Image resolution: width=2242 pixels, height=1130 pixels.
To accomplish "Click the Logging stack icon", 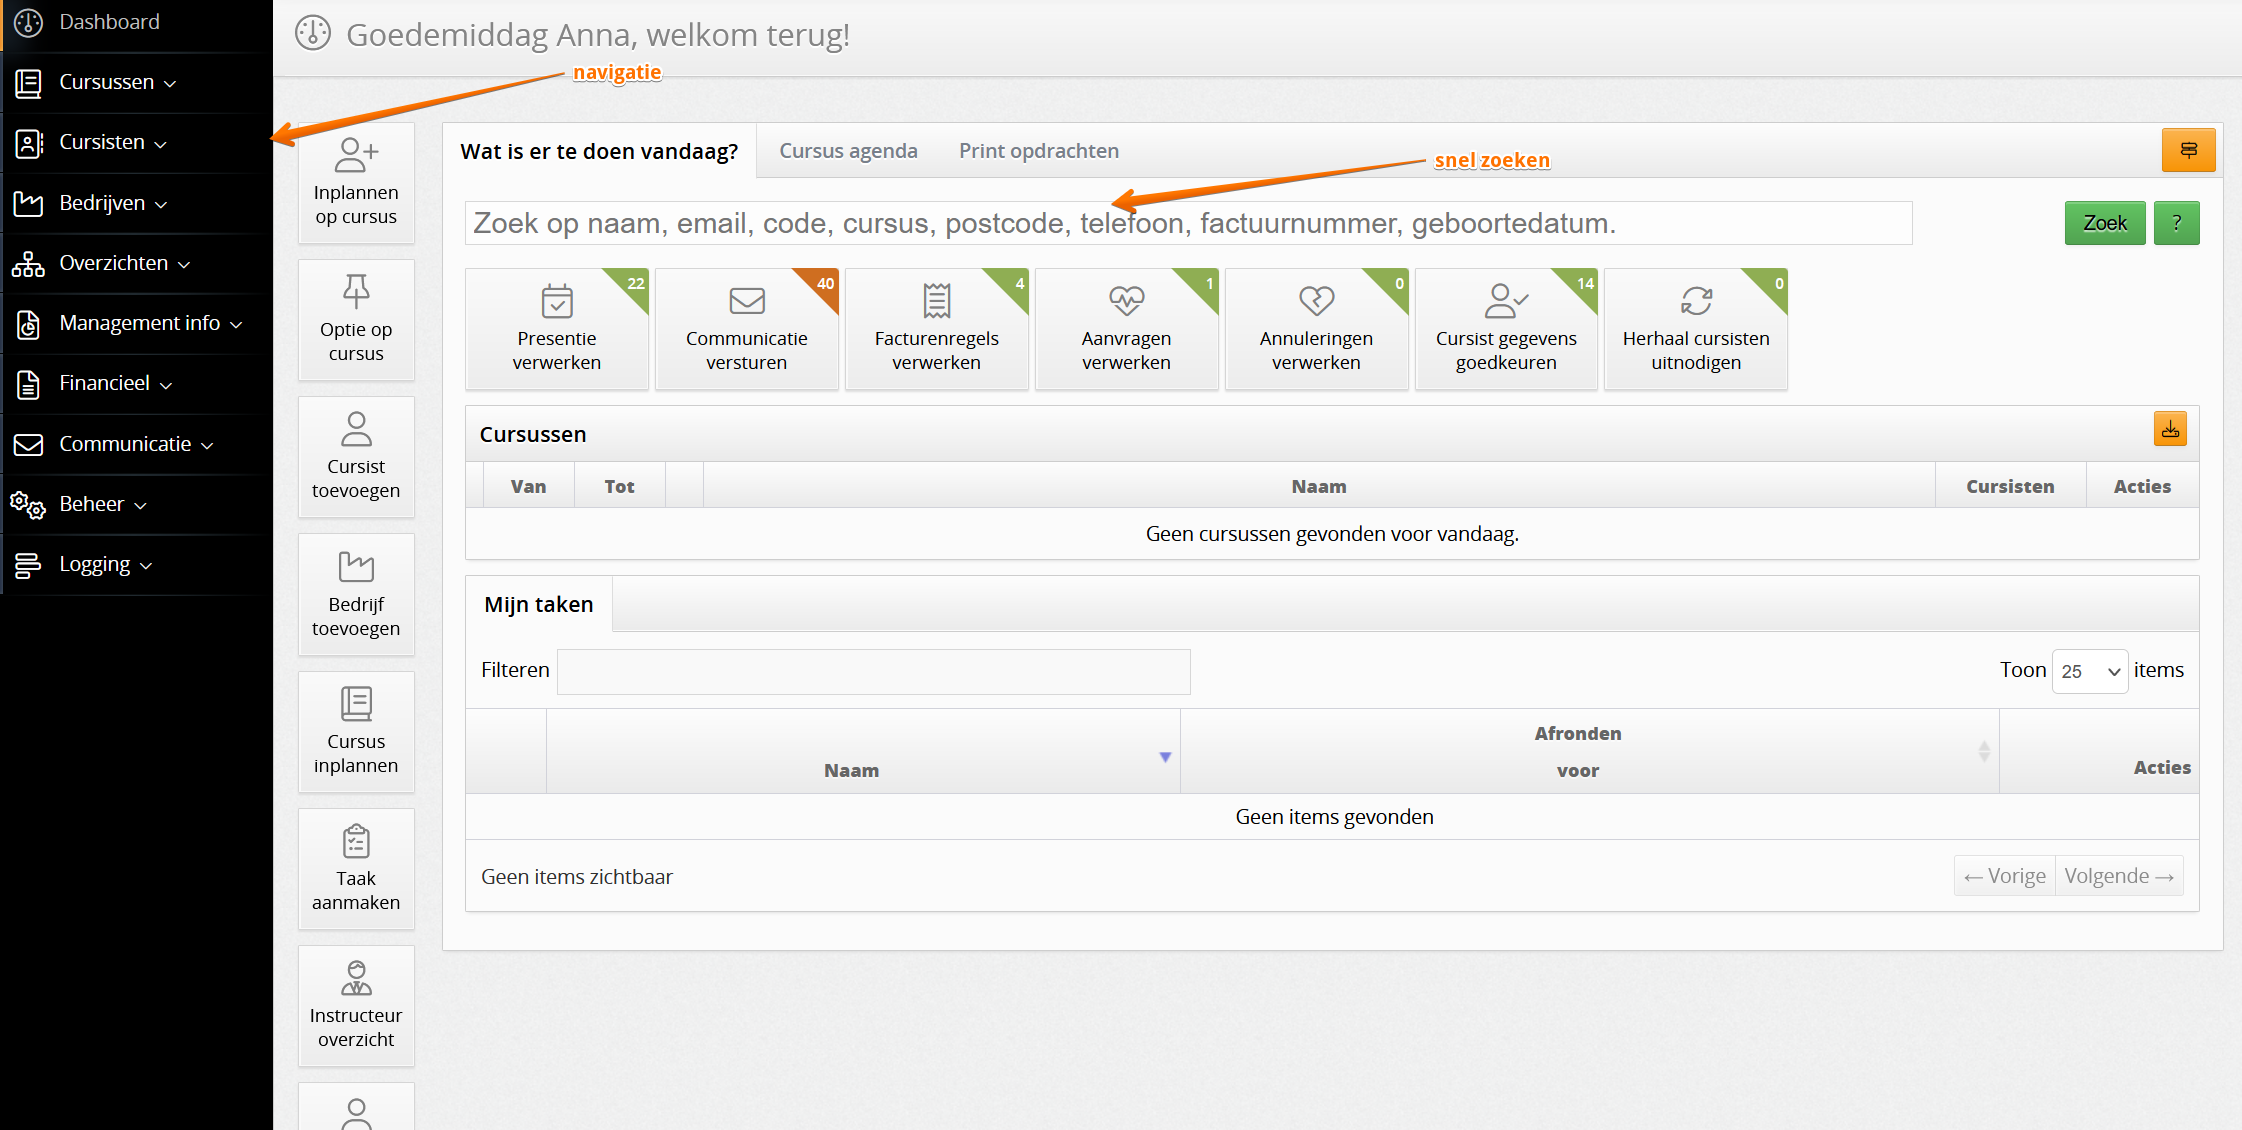I will pos(28,565).
